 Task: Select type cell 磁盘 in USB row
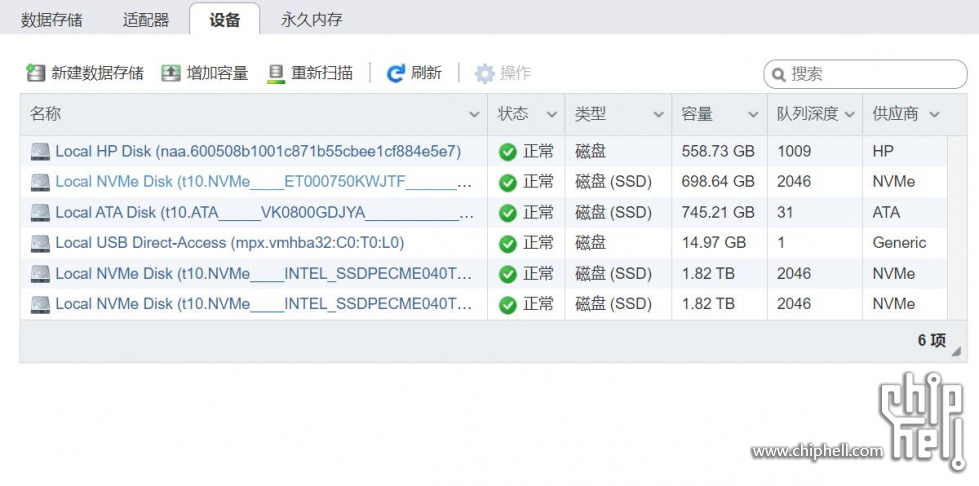coord(591,243)
